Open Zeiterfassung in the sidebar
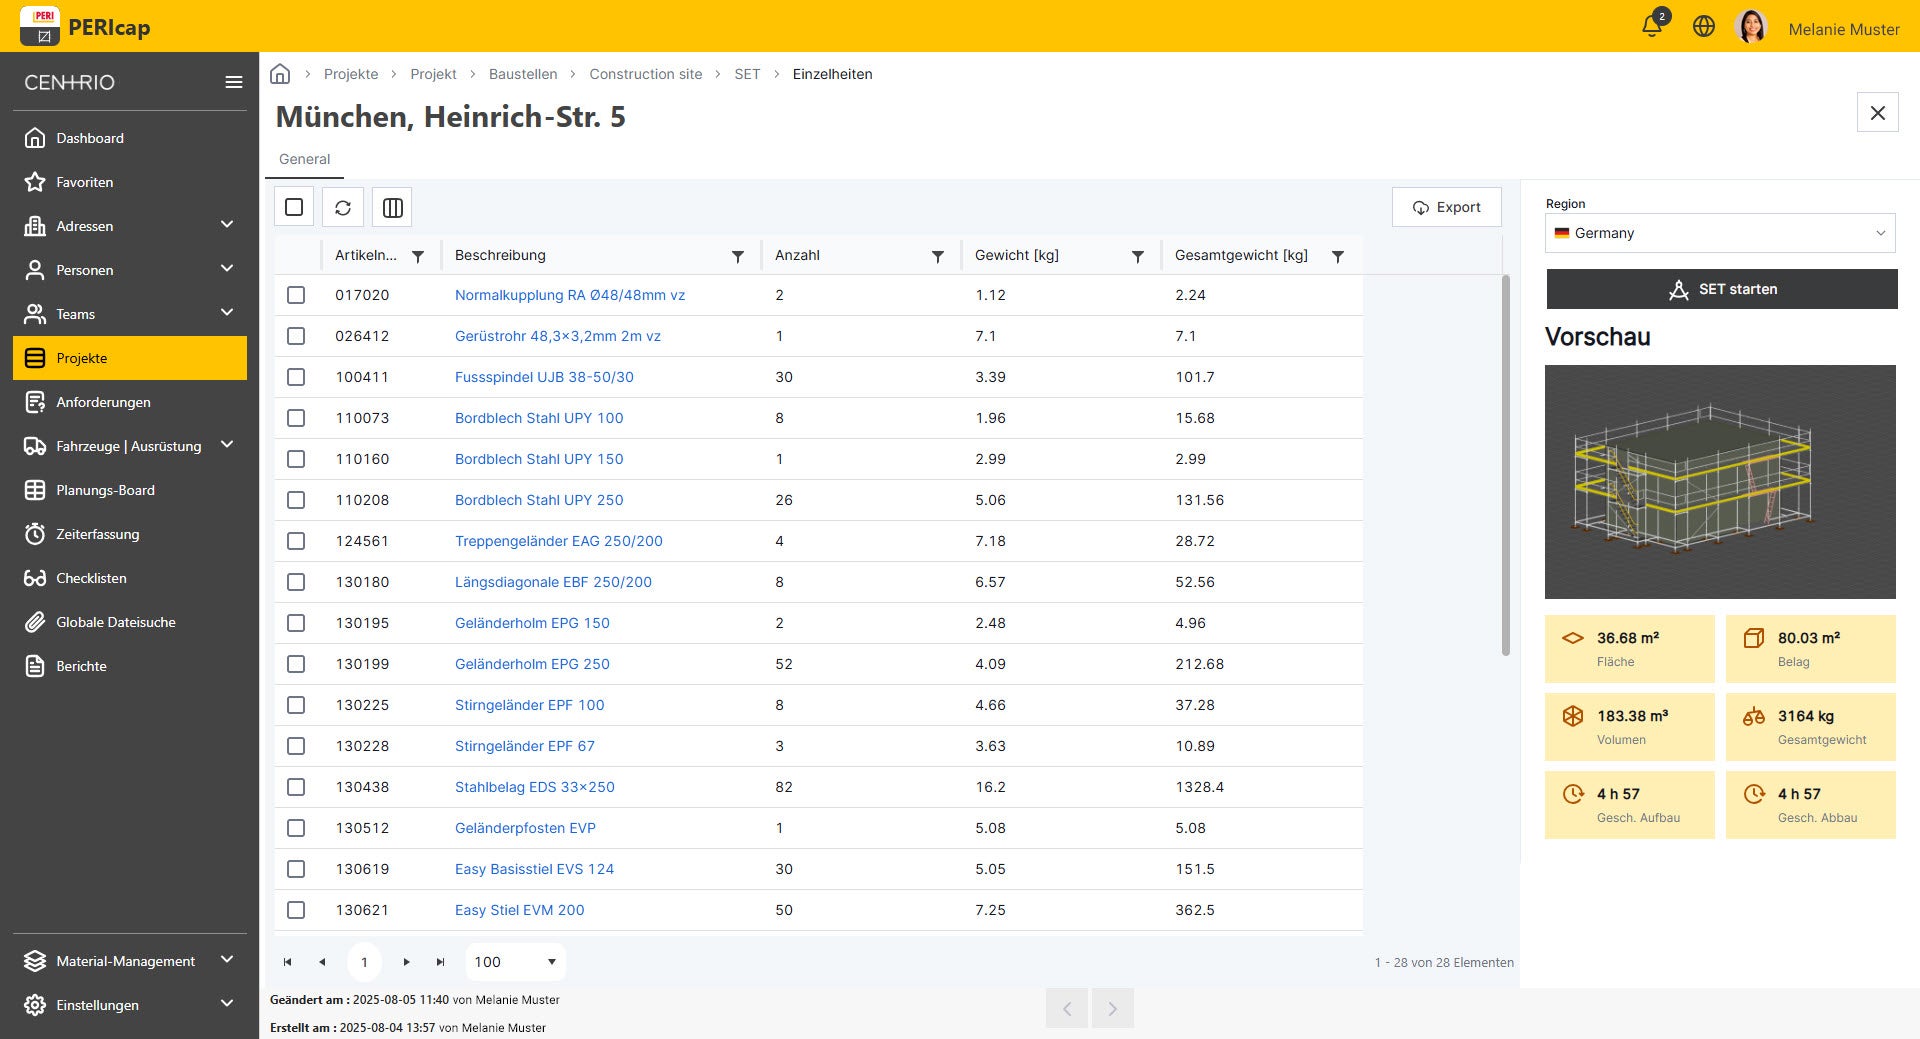 [x=98, y=534]
